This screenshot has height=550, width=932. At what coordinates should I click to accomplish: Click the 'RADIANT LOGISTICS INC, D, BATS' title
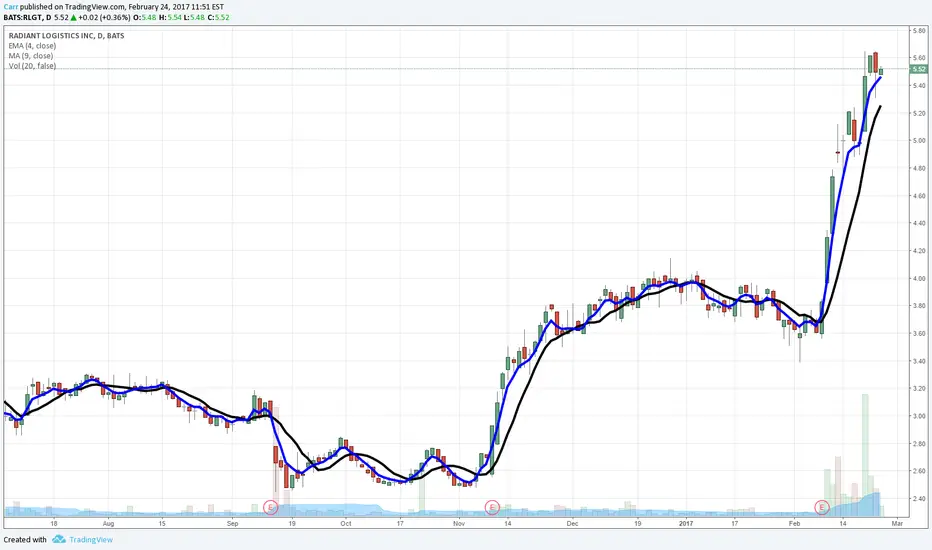pyautogui.click(x=66, y=36)
